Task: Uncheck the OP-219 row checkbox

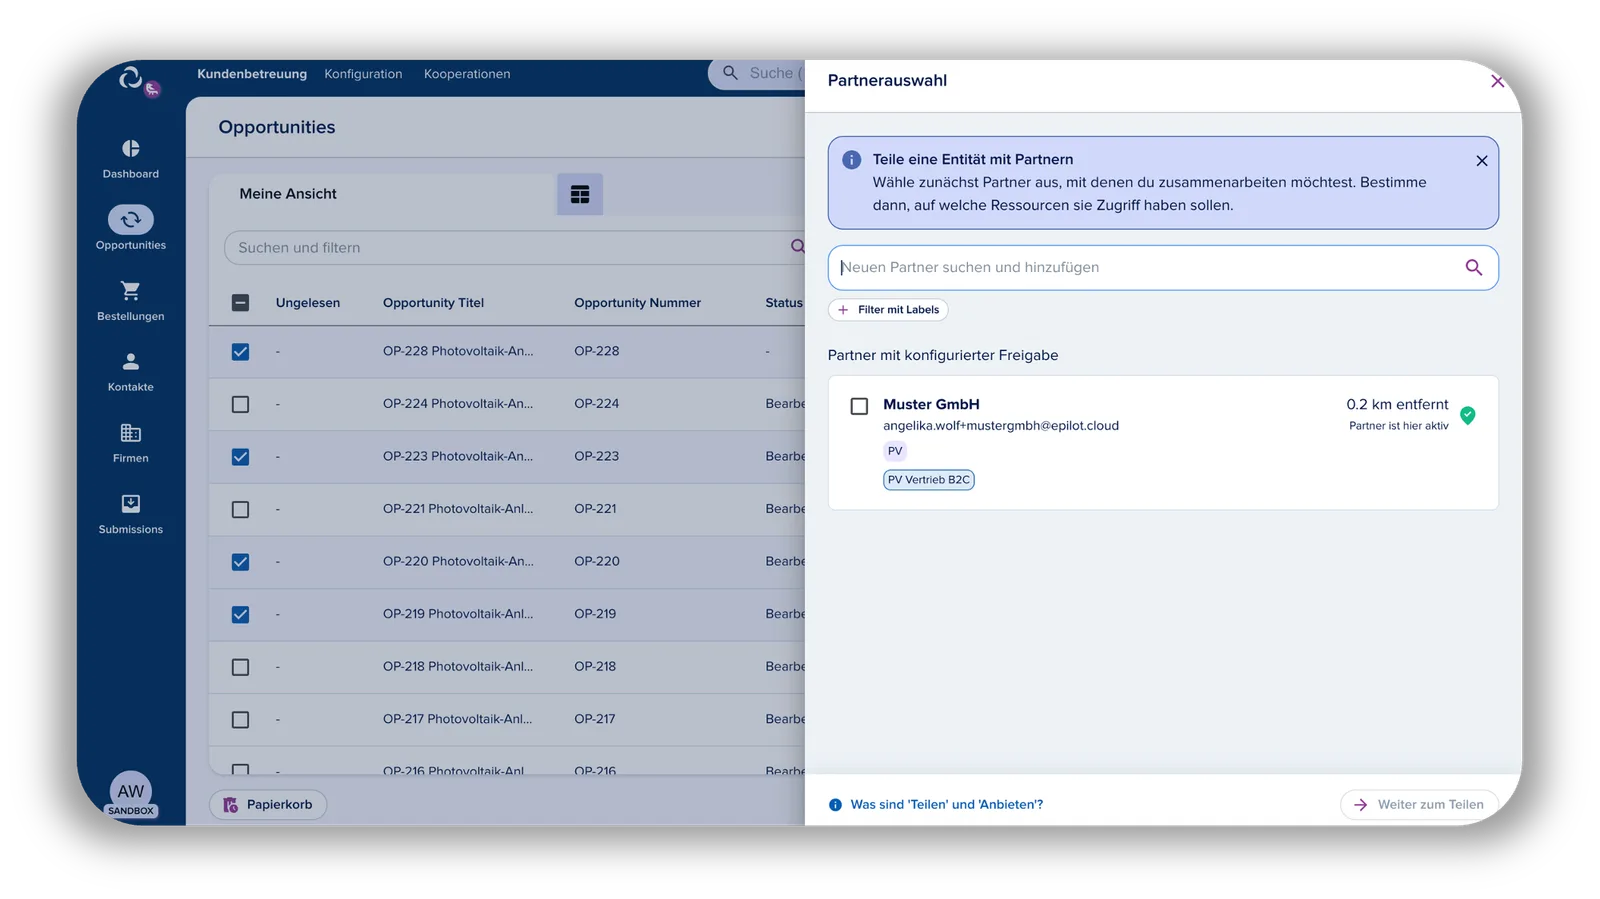Action: tap(240, 615)
